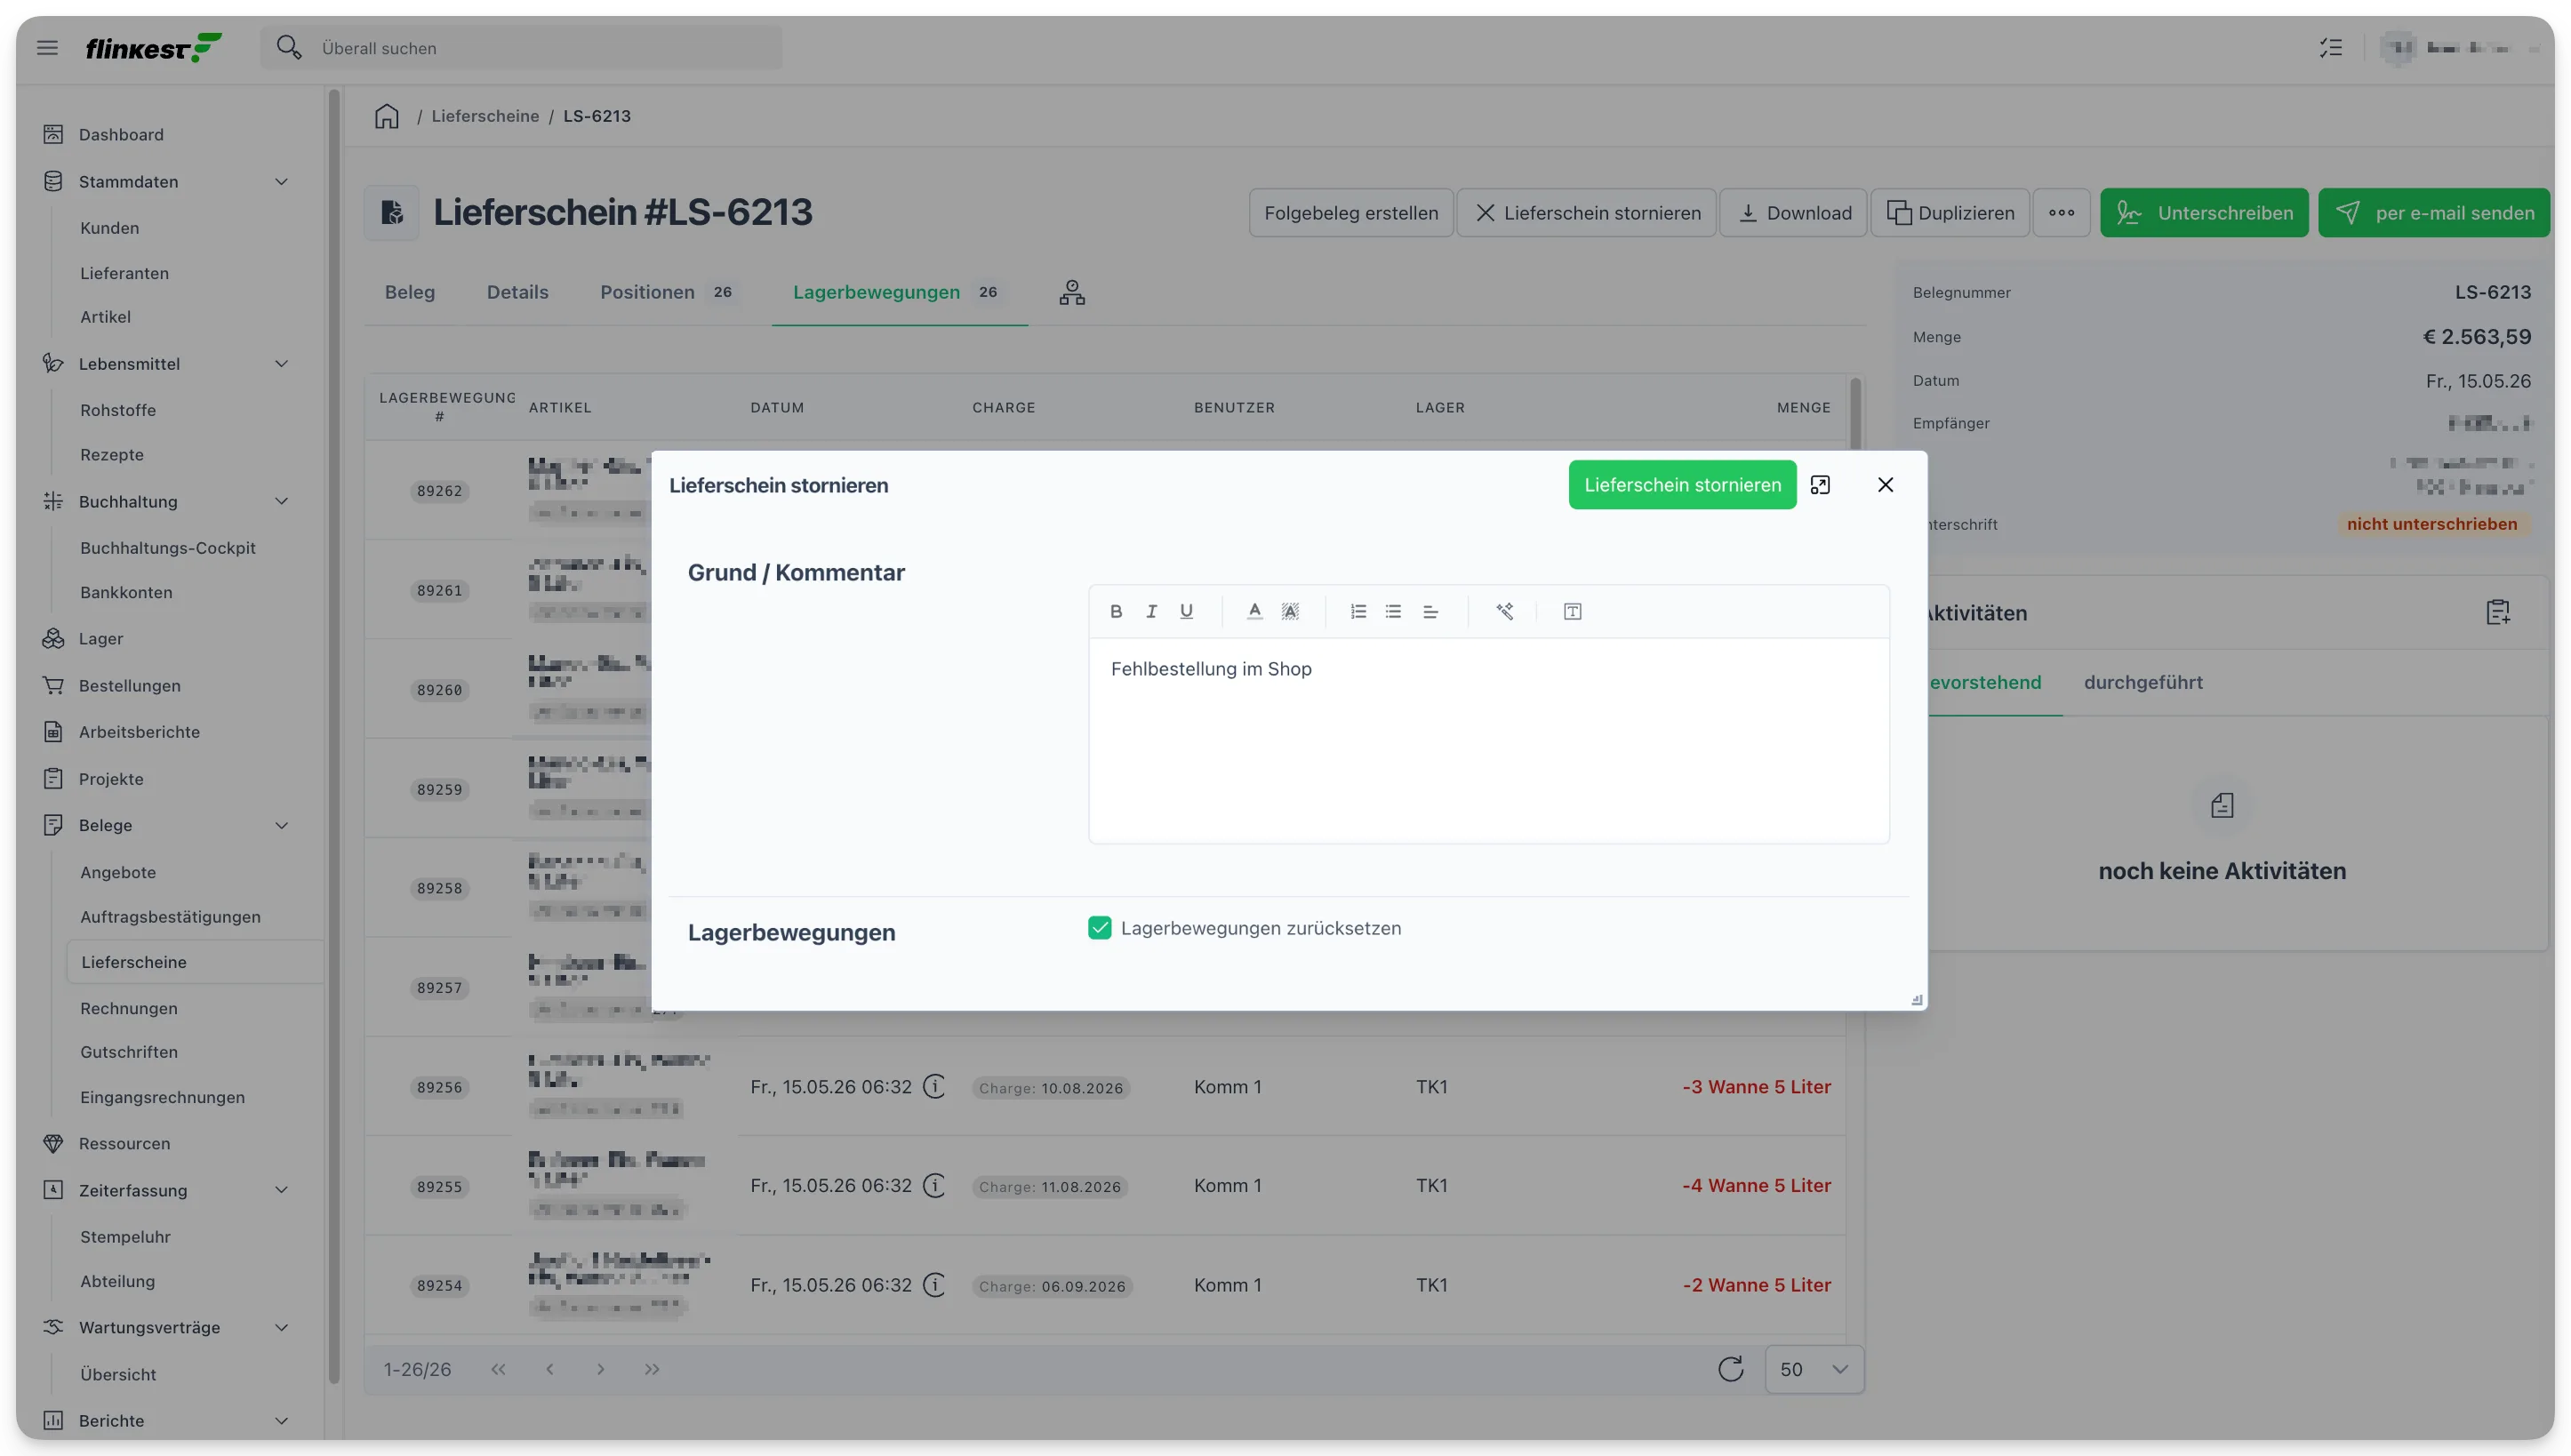Toggle bold formatting in comment editor
Image resolution: width=2571 pixels, height=1456 pixels.
click(x=1116, y=611)
